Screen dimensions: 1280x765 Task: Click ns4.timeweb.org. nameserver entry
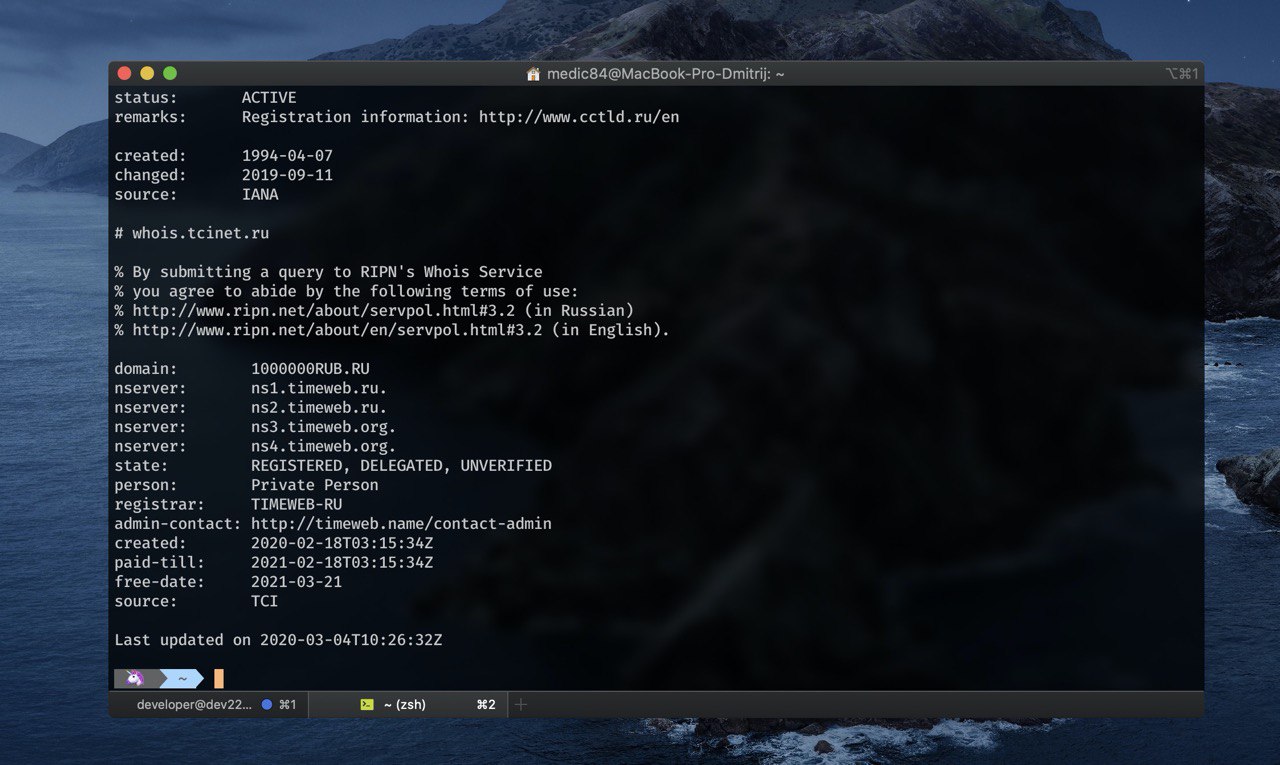pyautogui.click(x=324, y=446)
